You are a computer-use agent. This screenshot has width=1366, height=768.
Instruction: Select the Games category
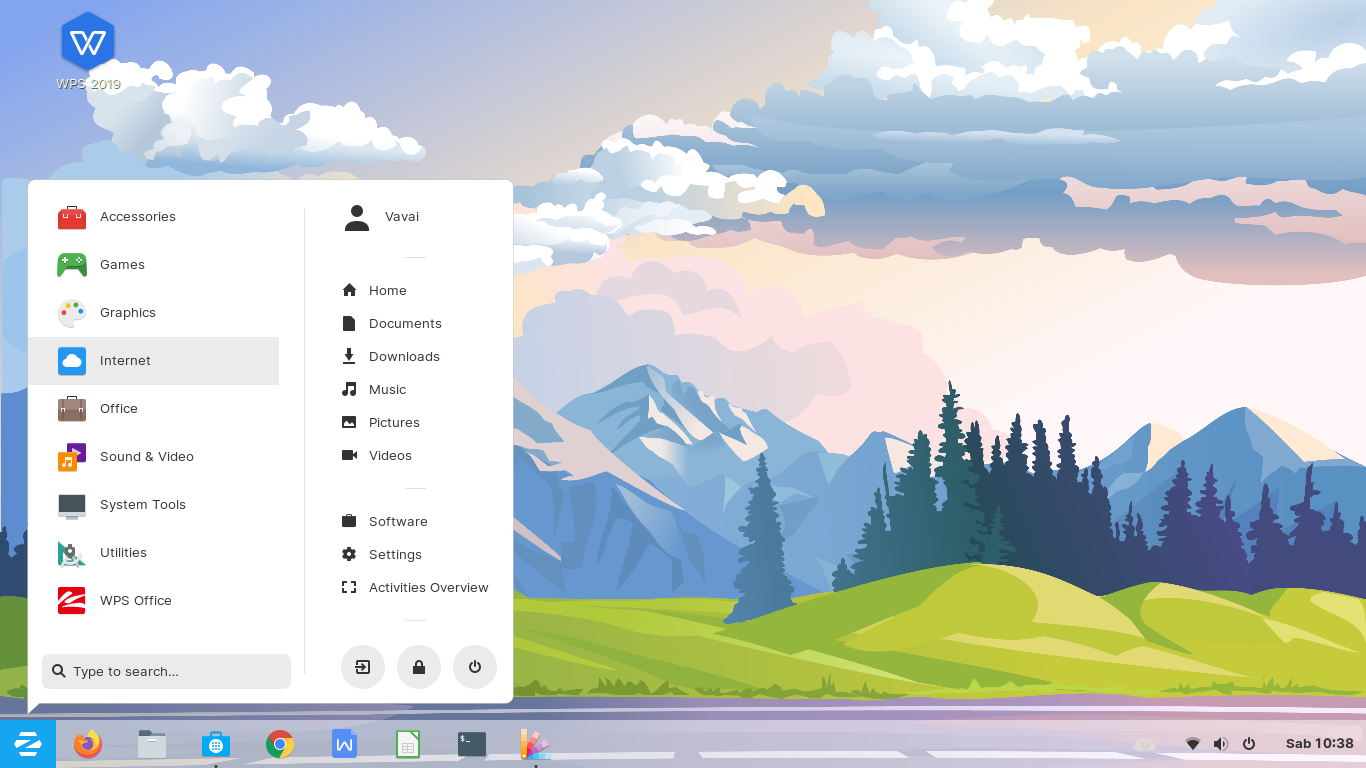[122, 264]
